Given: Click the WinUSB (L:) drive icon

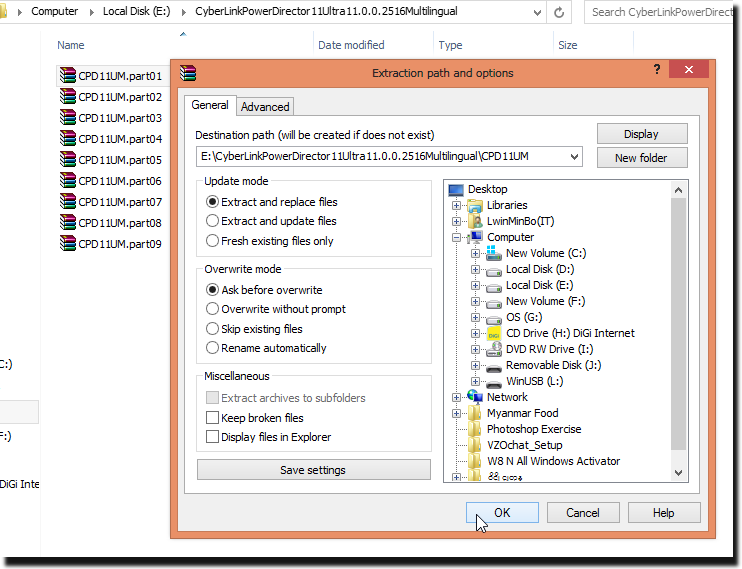Looking at the screenshot, I should [494, 384].
